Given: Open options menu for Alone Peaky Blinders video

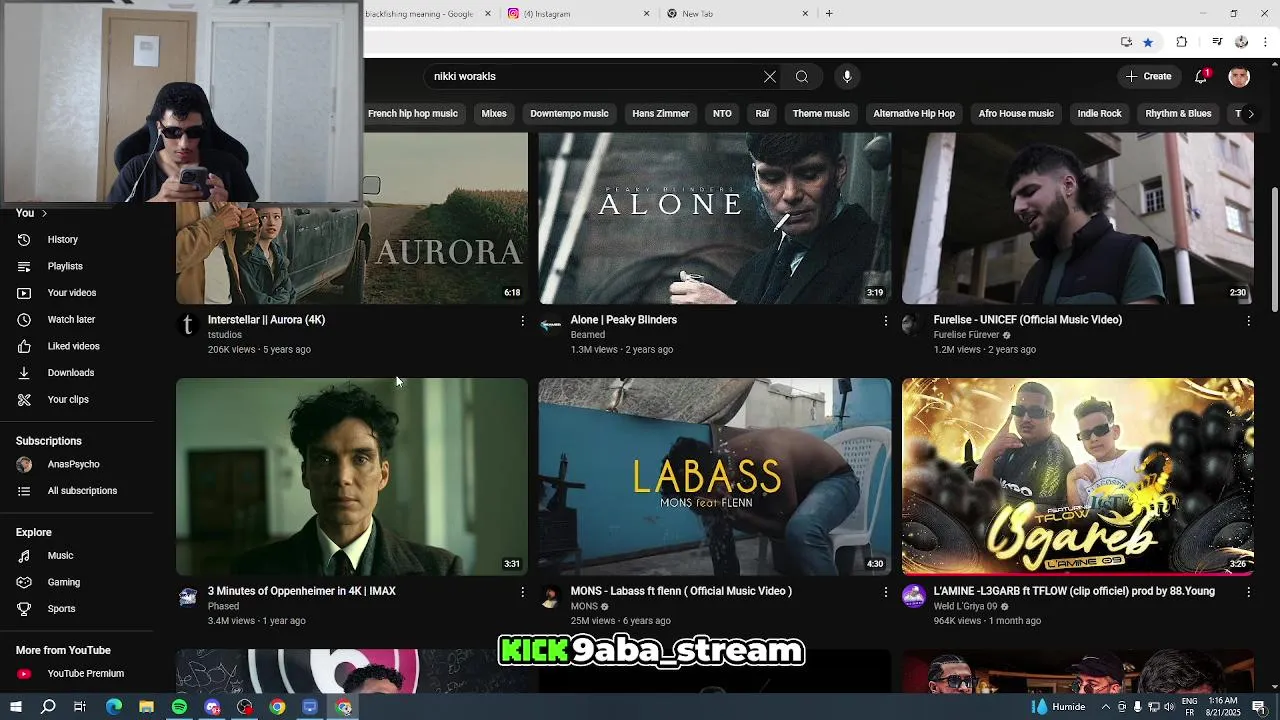Looking at the screenshot, I should point(885,321).
